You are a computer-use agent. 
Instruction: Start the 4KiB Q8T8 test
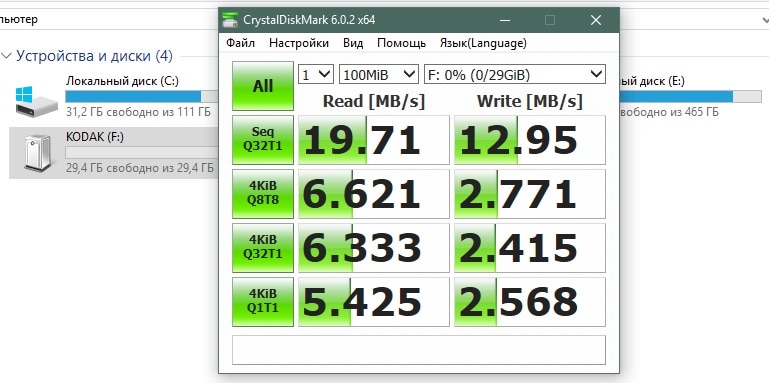(x=263, y=194)
